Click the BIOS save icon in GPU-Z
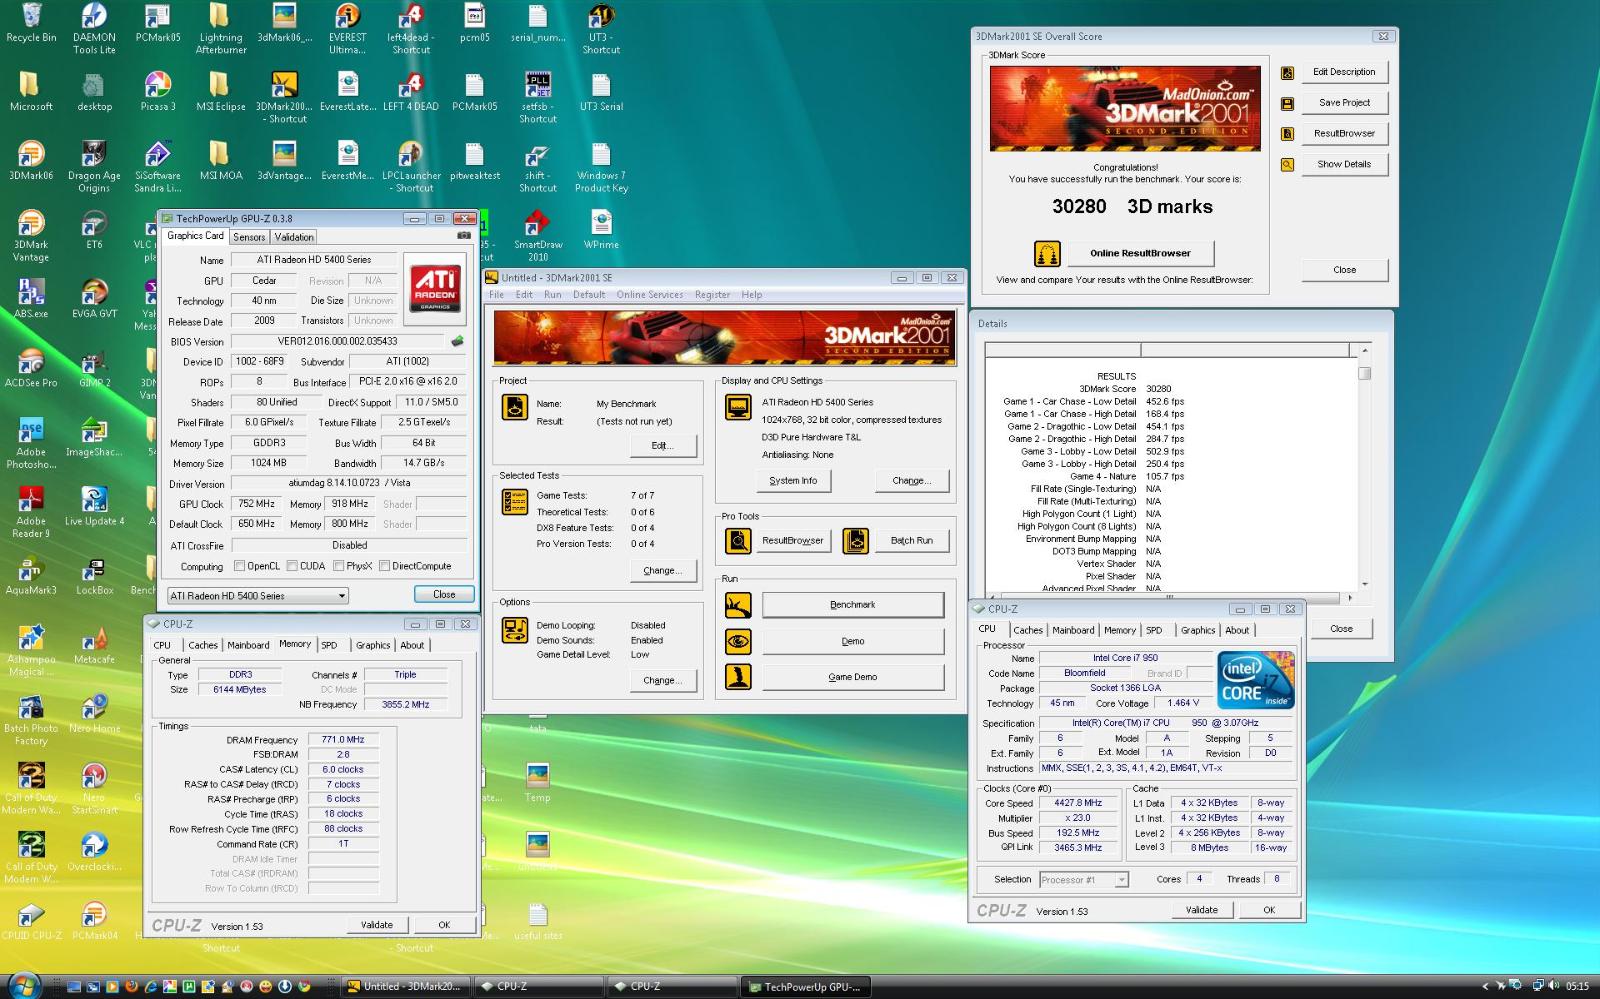1600x999 pixels. [457, 341]
